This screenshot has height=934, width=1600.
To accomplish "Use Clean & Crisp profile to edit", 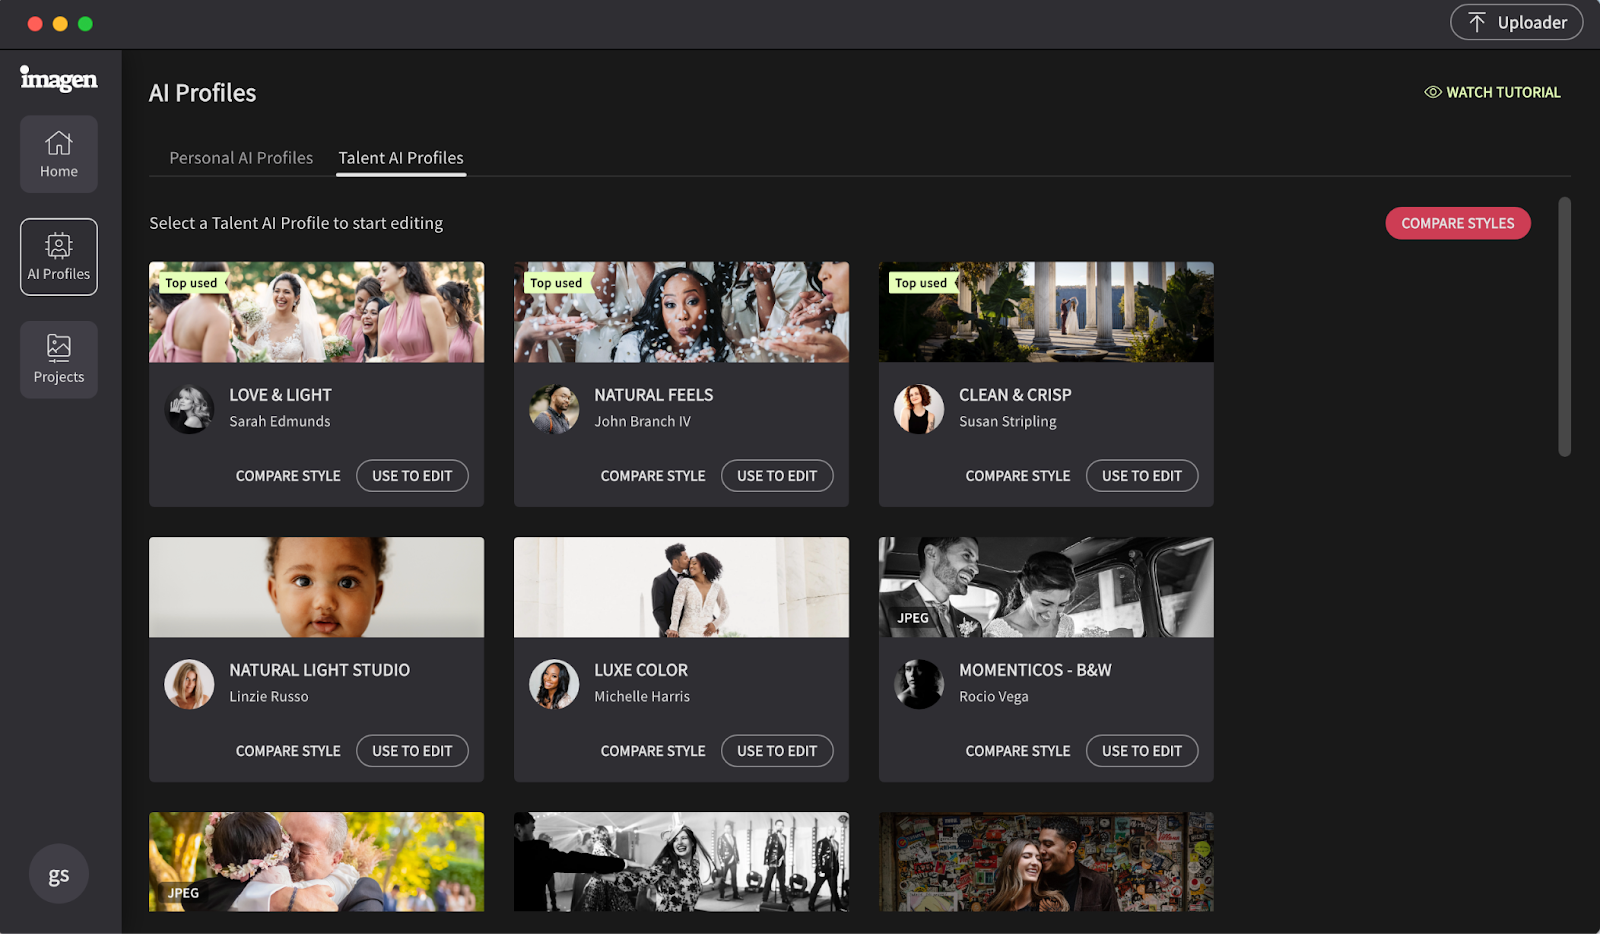I will point(1142,476).
